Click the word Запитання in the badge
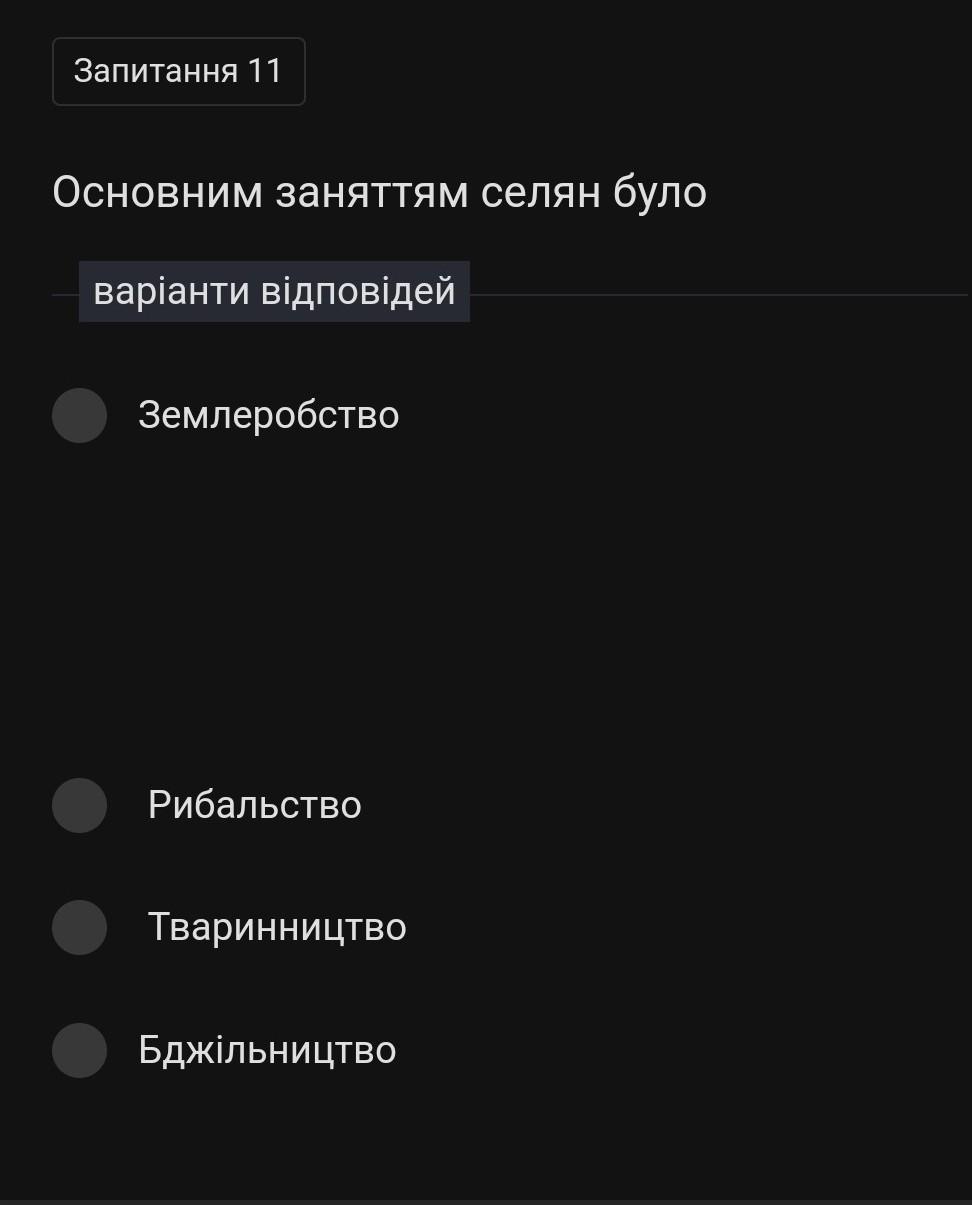Image resolution: width=972 pixels, height=1205 pixels. [156, 71]
